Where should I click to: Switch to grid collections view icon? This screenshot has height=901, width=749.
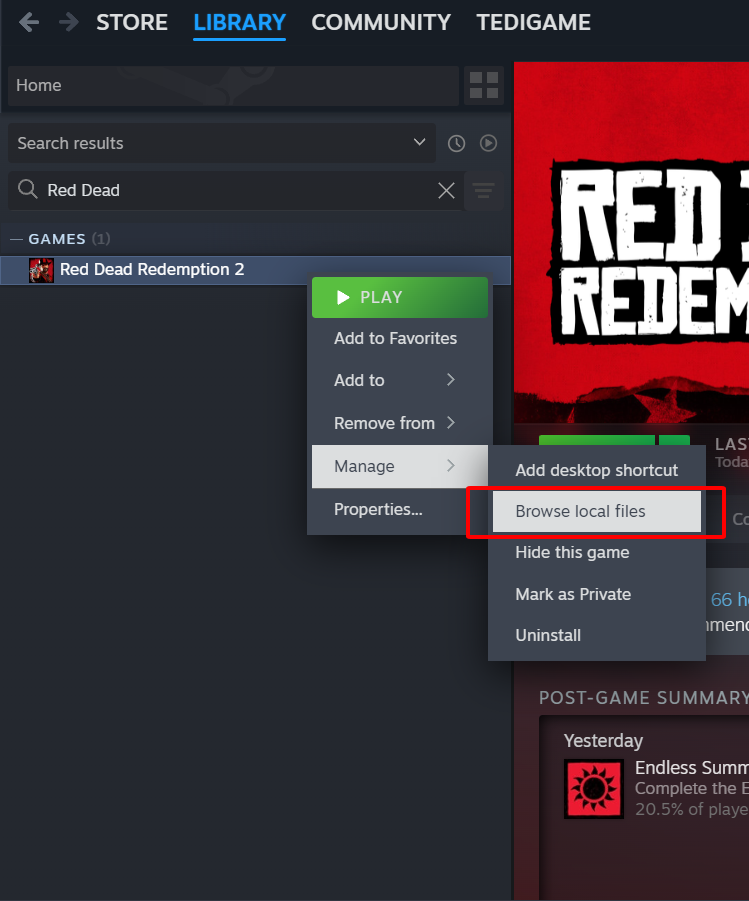click(484, 86)
